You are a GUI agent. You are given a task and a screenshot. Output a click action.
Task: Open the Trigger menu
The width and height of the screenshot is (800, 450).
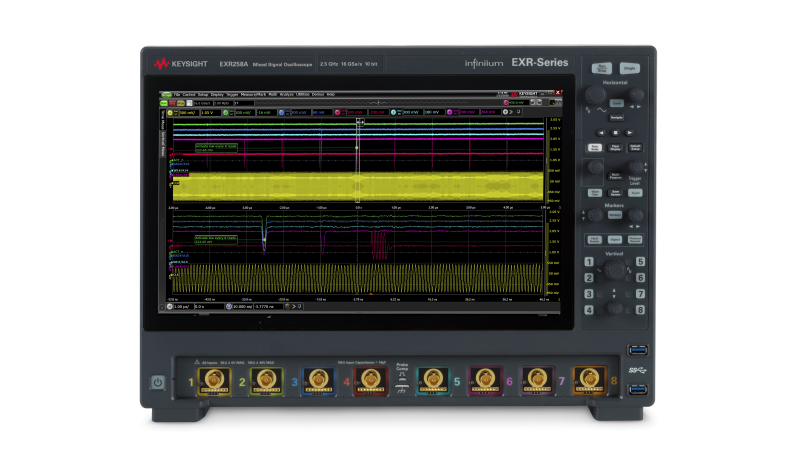[x=232, y=94]
